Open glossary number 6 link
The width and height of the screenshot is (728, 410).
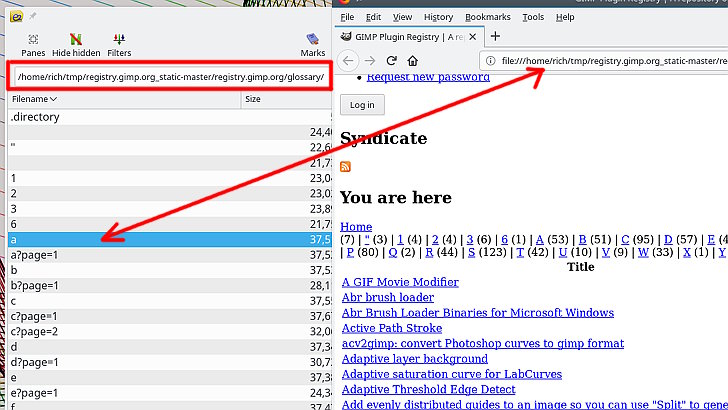tap(504, 240)
